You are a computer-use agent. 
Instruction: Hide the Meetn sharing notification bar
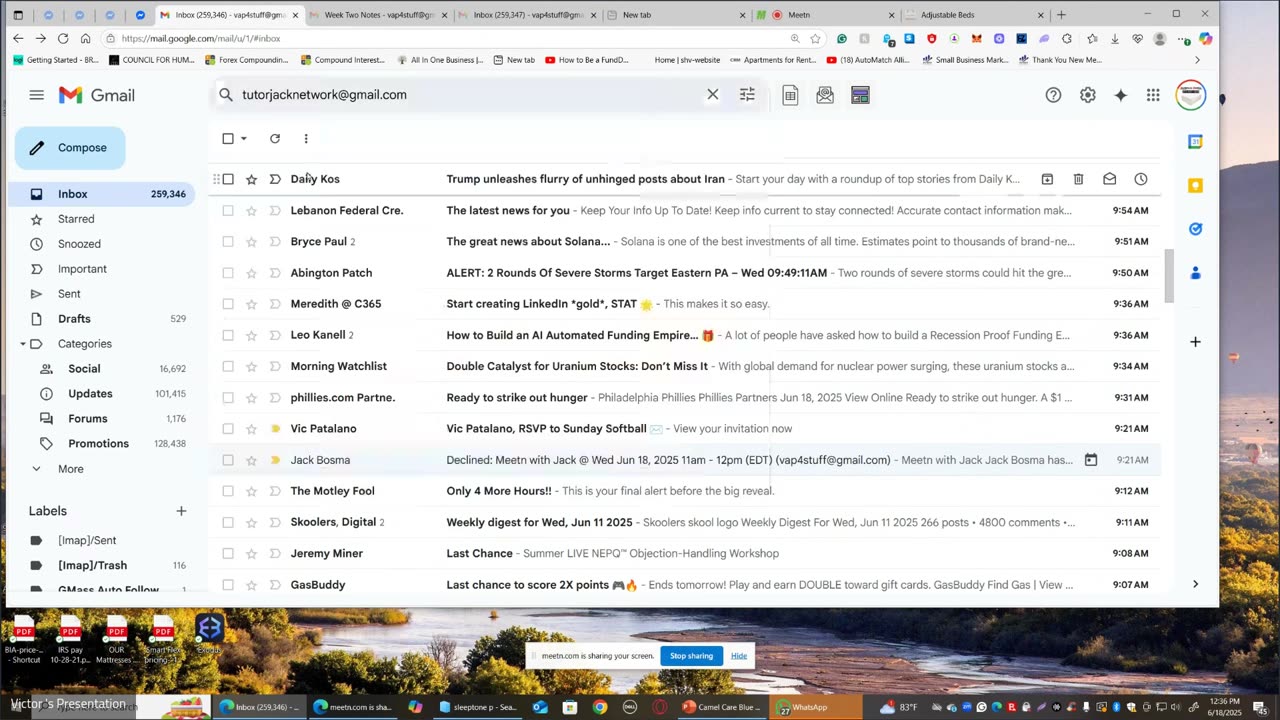click(x=738, y=656)
